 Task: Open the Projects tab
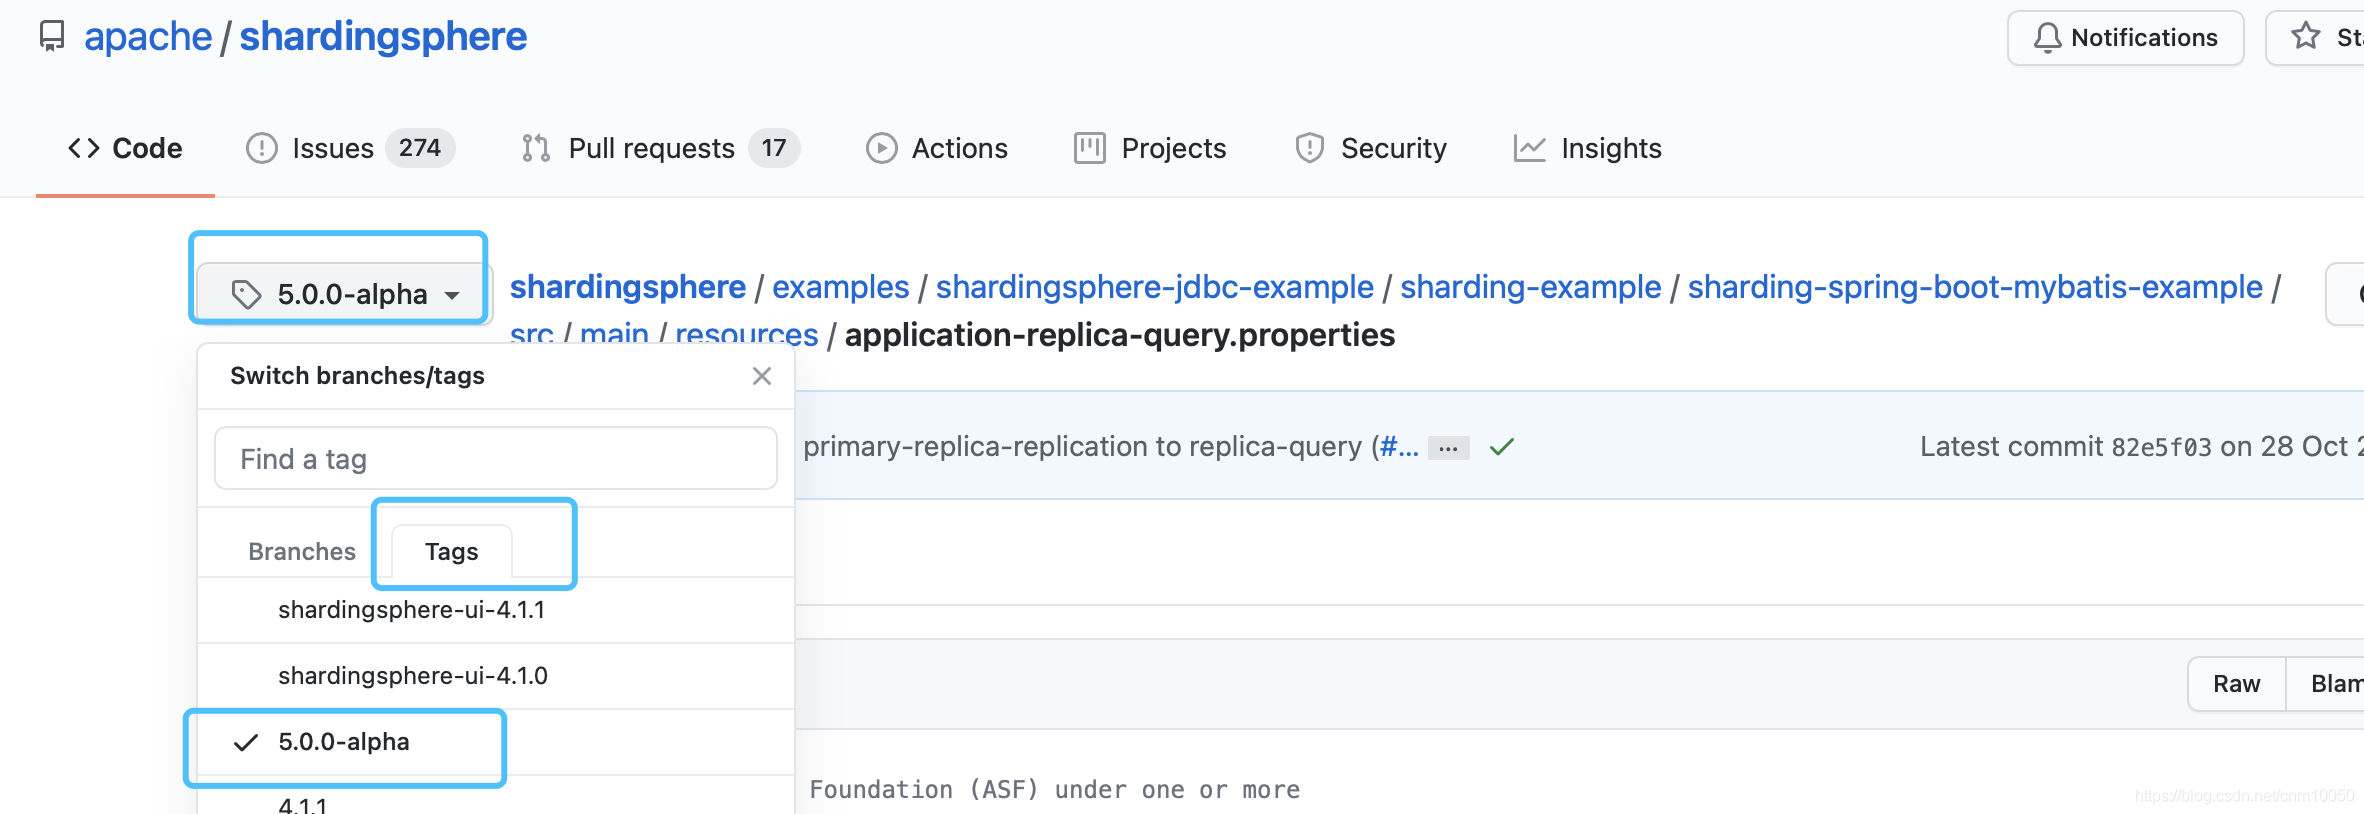pos(1150,148)
